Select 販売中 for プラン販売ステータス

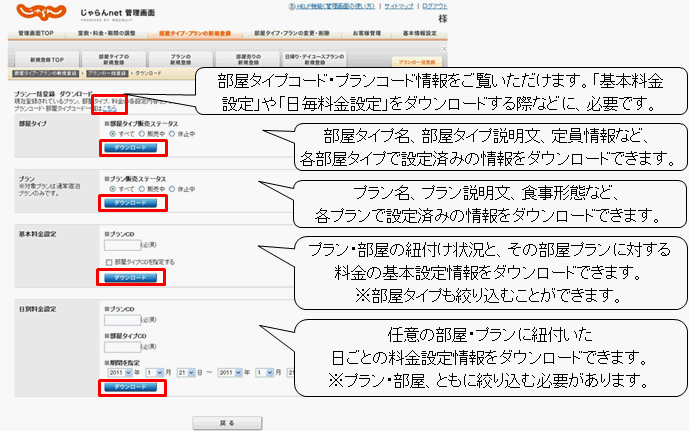click(x=141, y=189)
